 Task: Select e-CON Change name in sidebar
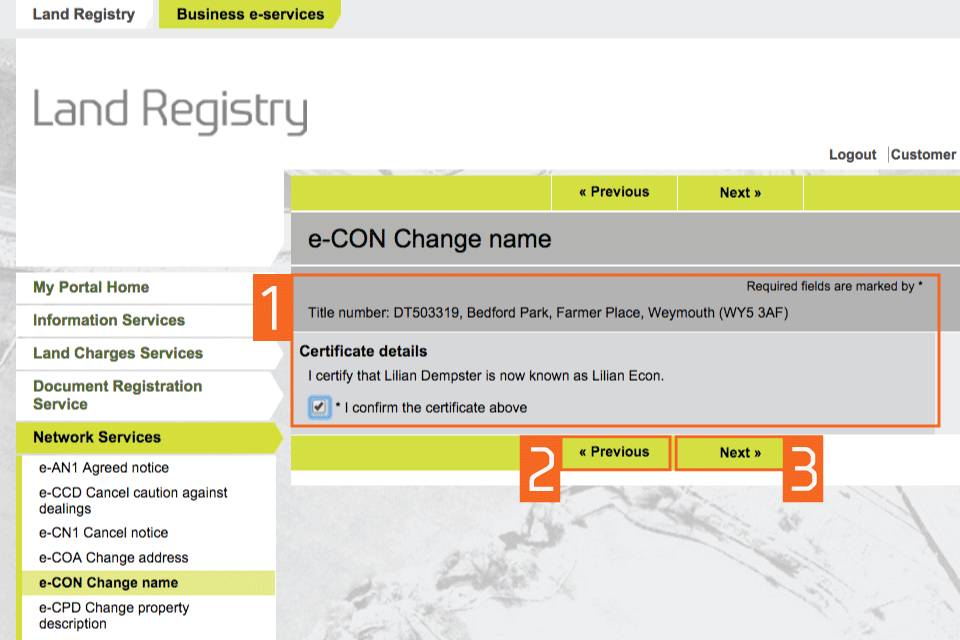[x=148, y=583]
